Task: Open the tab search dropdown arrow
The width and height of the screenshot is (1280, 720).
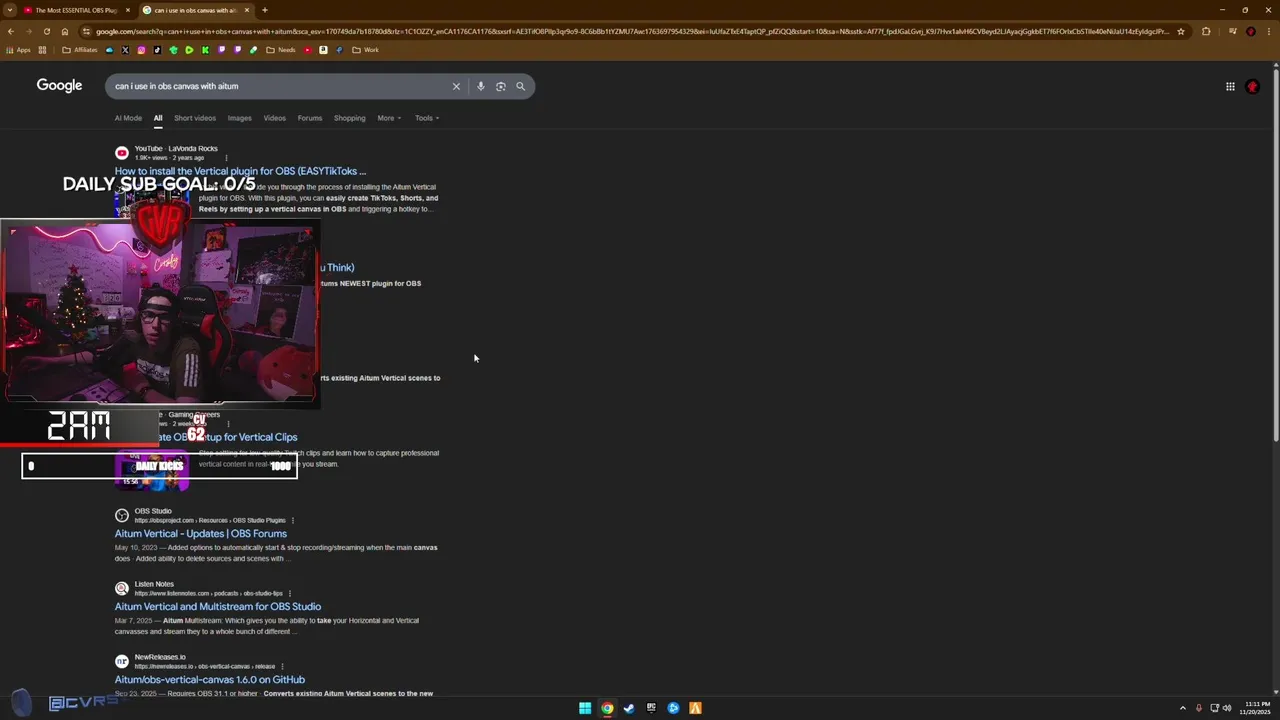Action: coord(10,10)
